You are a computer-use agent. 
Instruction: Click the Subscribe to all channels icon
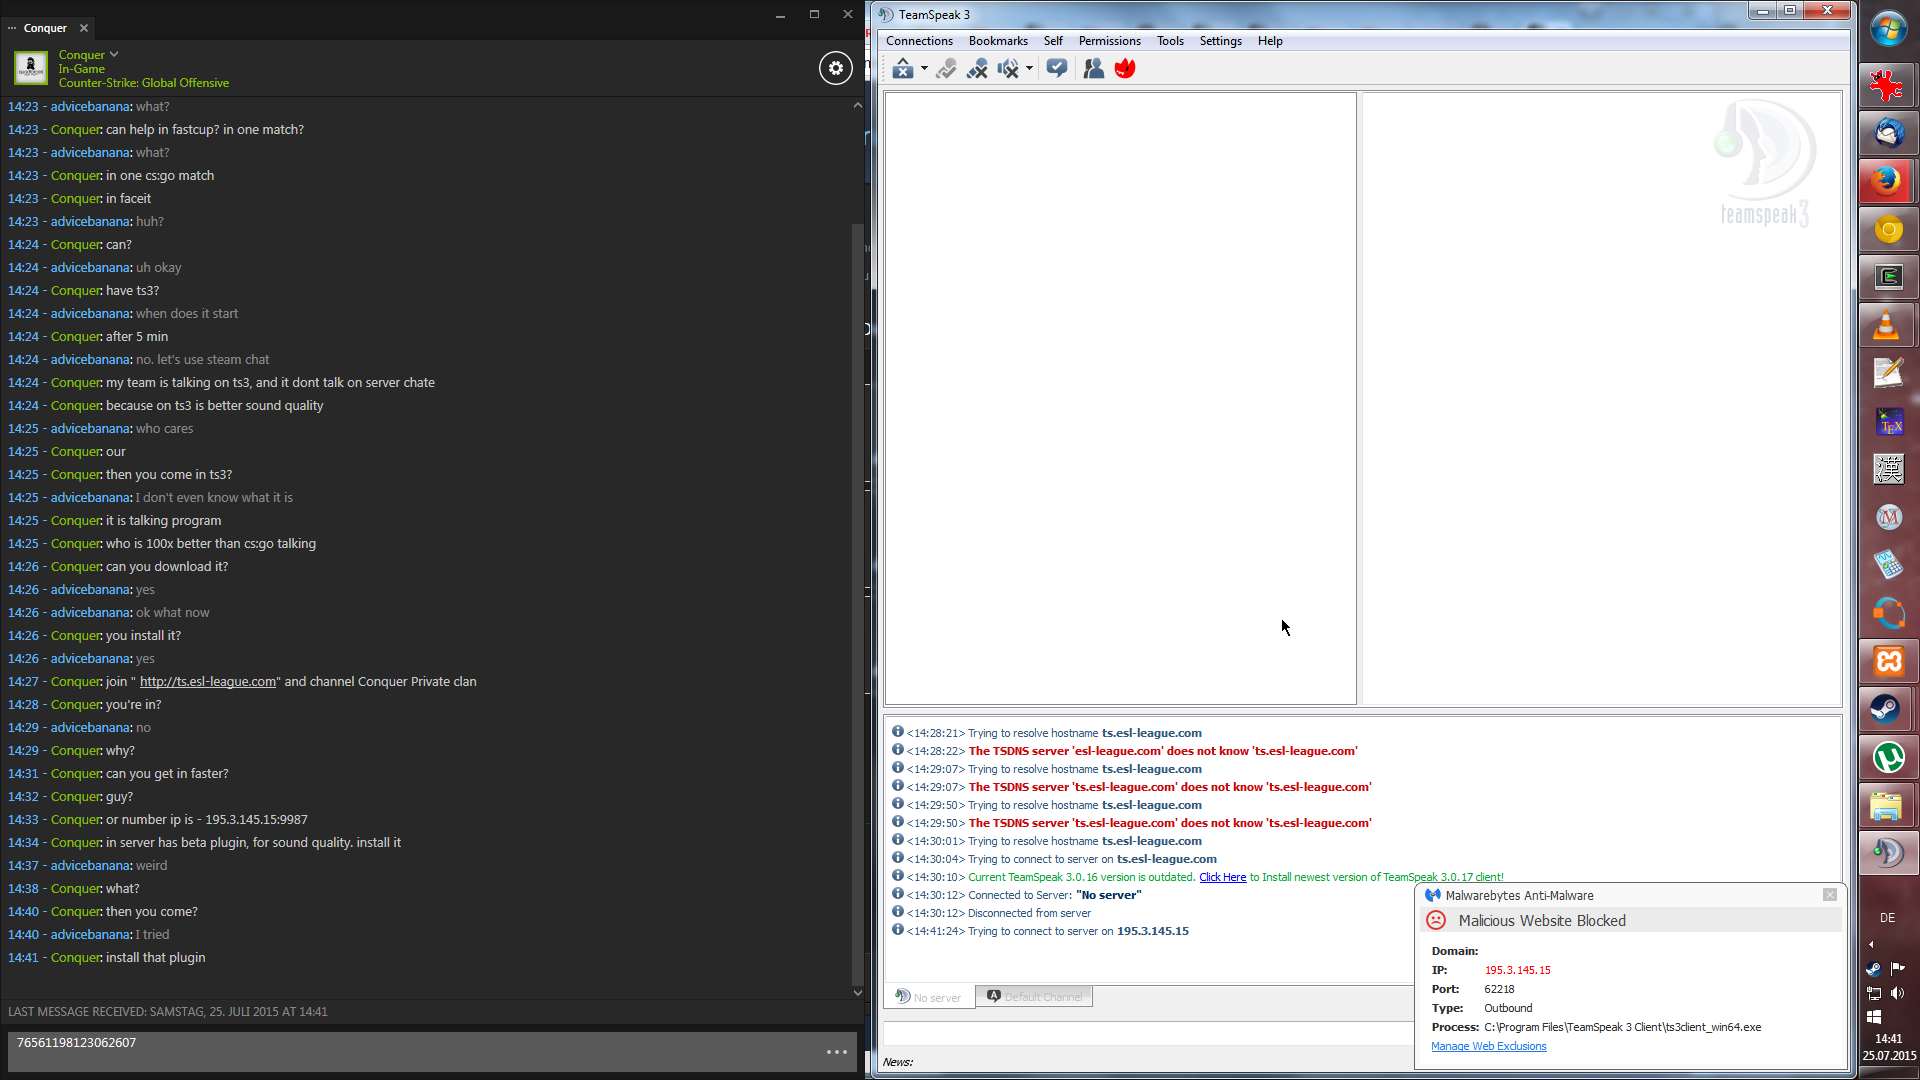[1057, 68]
